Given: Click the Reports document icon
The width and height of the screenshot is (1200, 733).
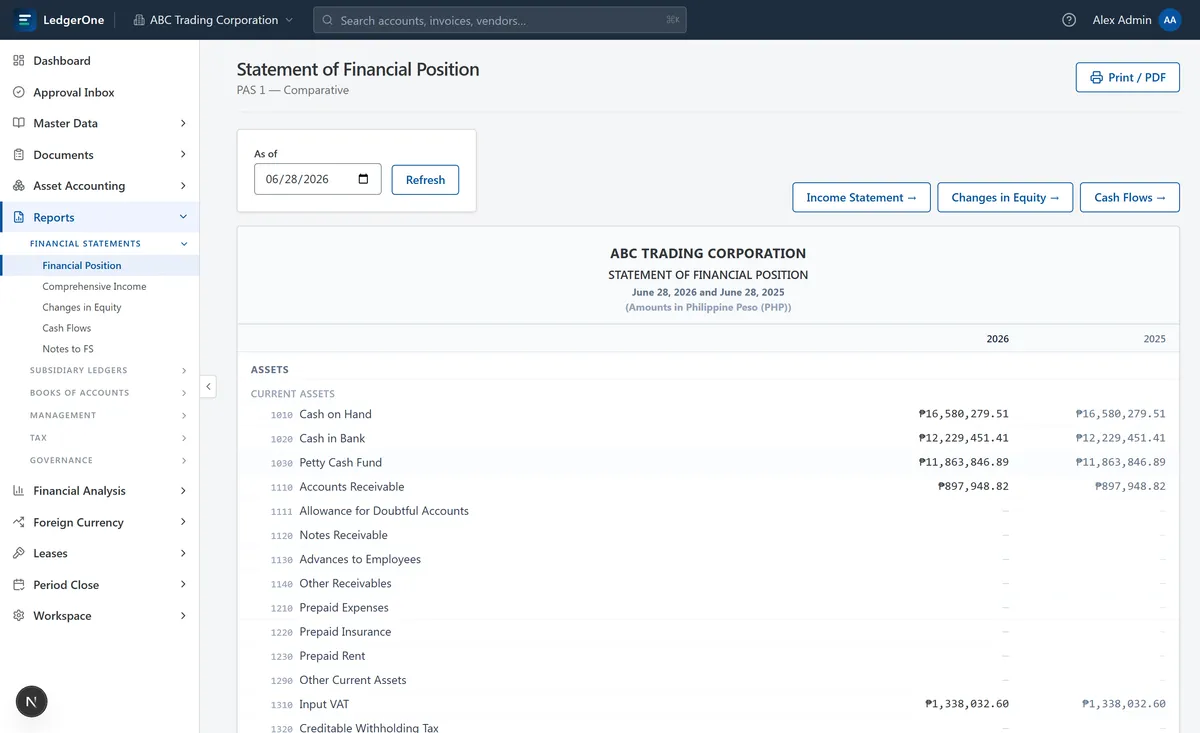Looking at the screenshot, I should point(19,217).
